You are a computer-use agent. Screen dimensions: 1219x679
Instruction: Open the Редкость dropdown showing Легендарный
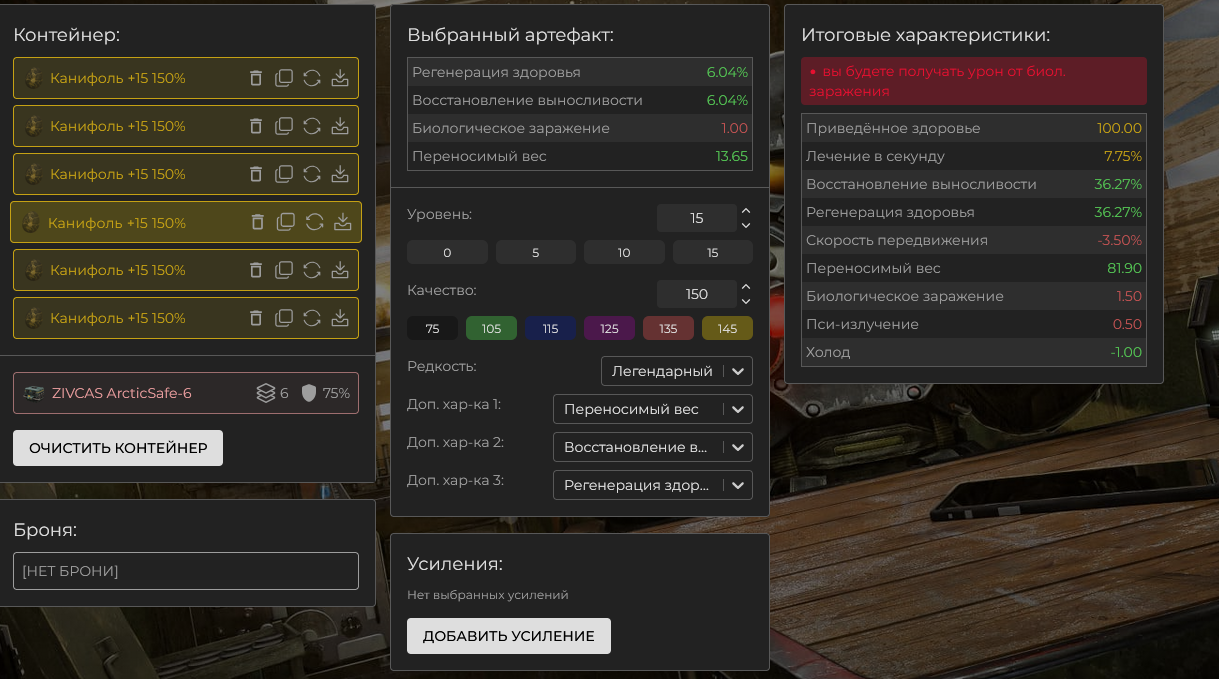[x=677, y=371]
